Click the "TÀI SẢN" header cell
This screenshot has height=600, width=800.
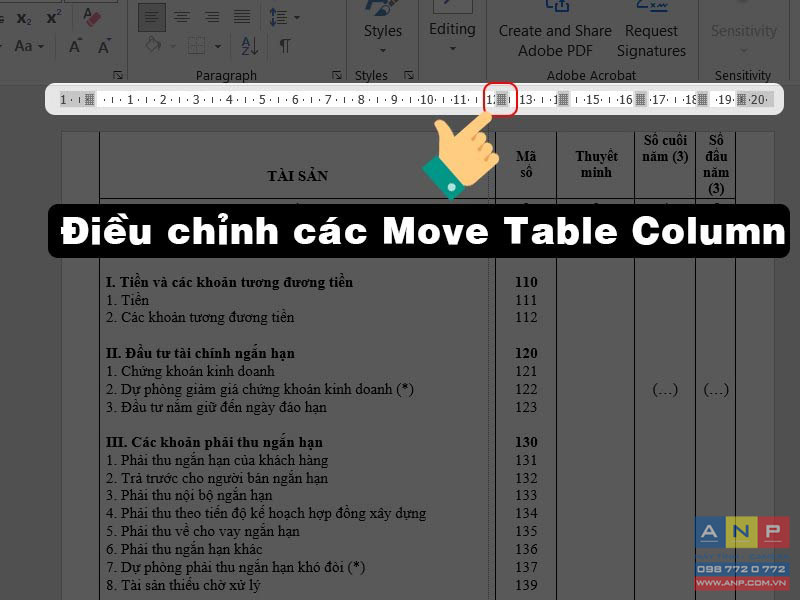point(297,176)
